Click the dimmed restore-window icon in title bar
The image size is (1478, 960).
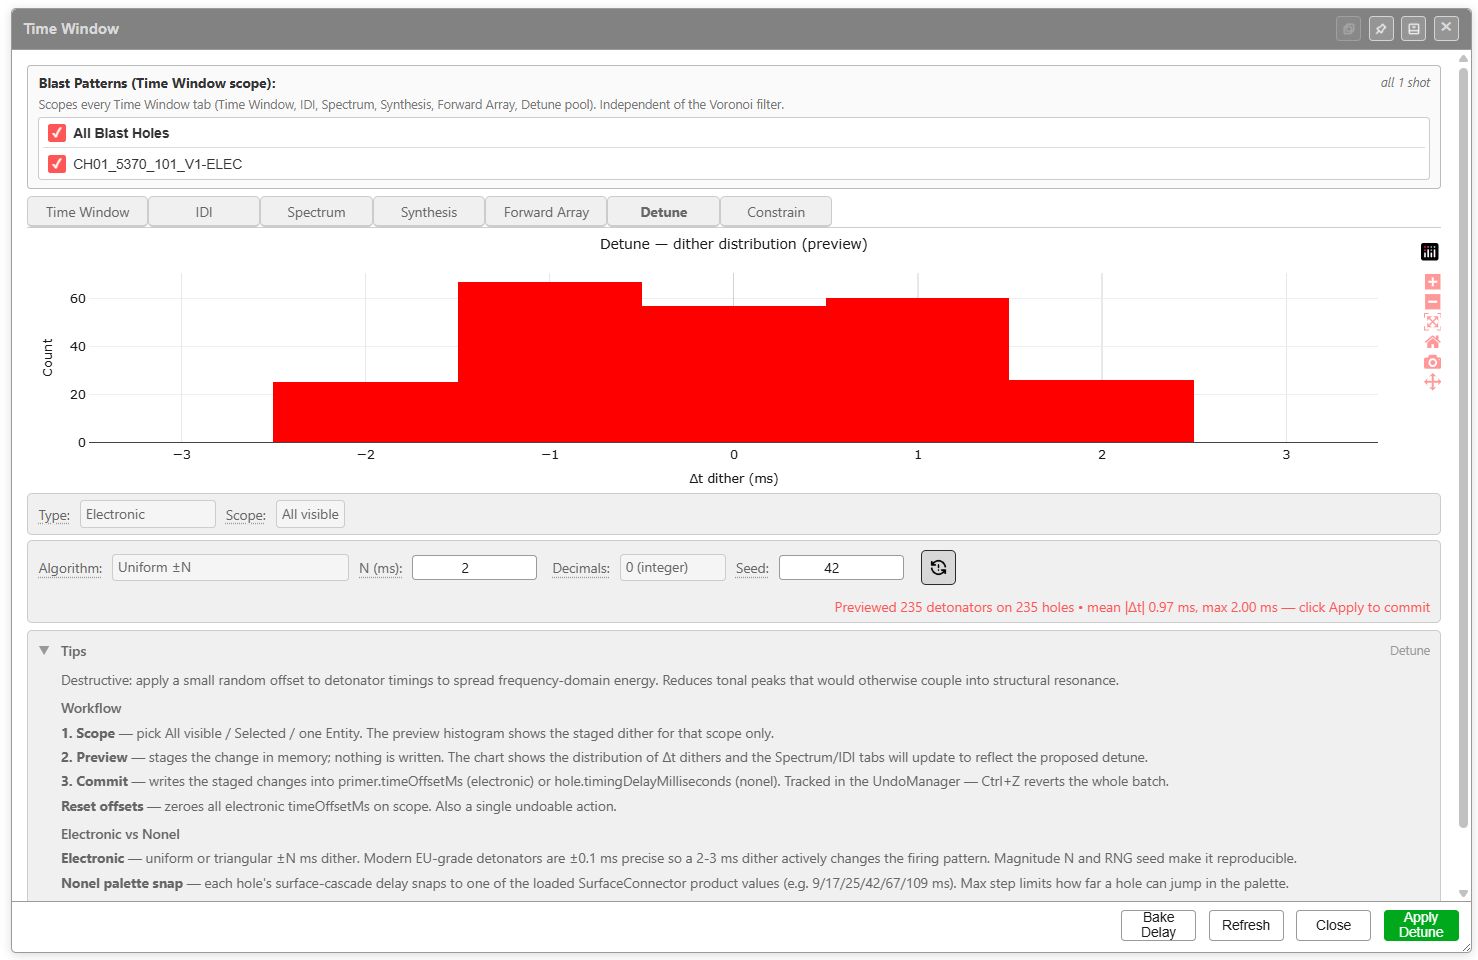tap(1348, 29)
